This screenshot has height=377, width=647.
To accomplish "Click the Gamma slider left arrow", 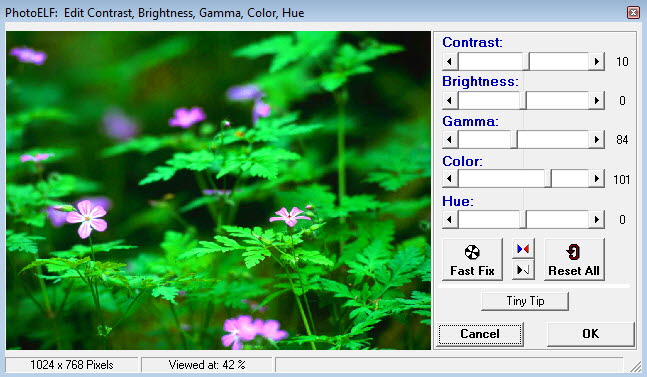I will pos(450,139).
